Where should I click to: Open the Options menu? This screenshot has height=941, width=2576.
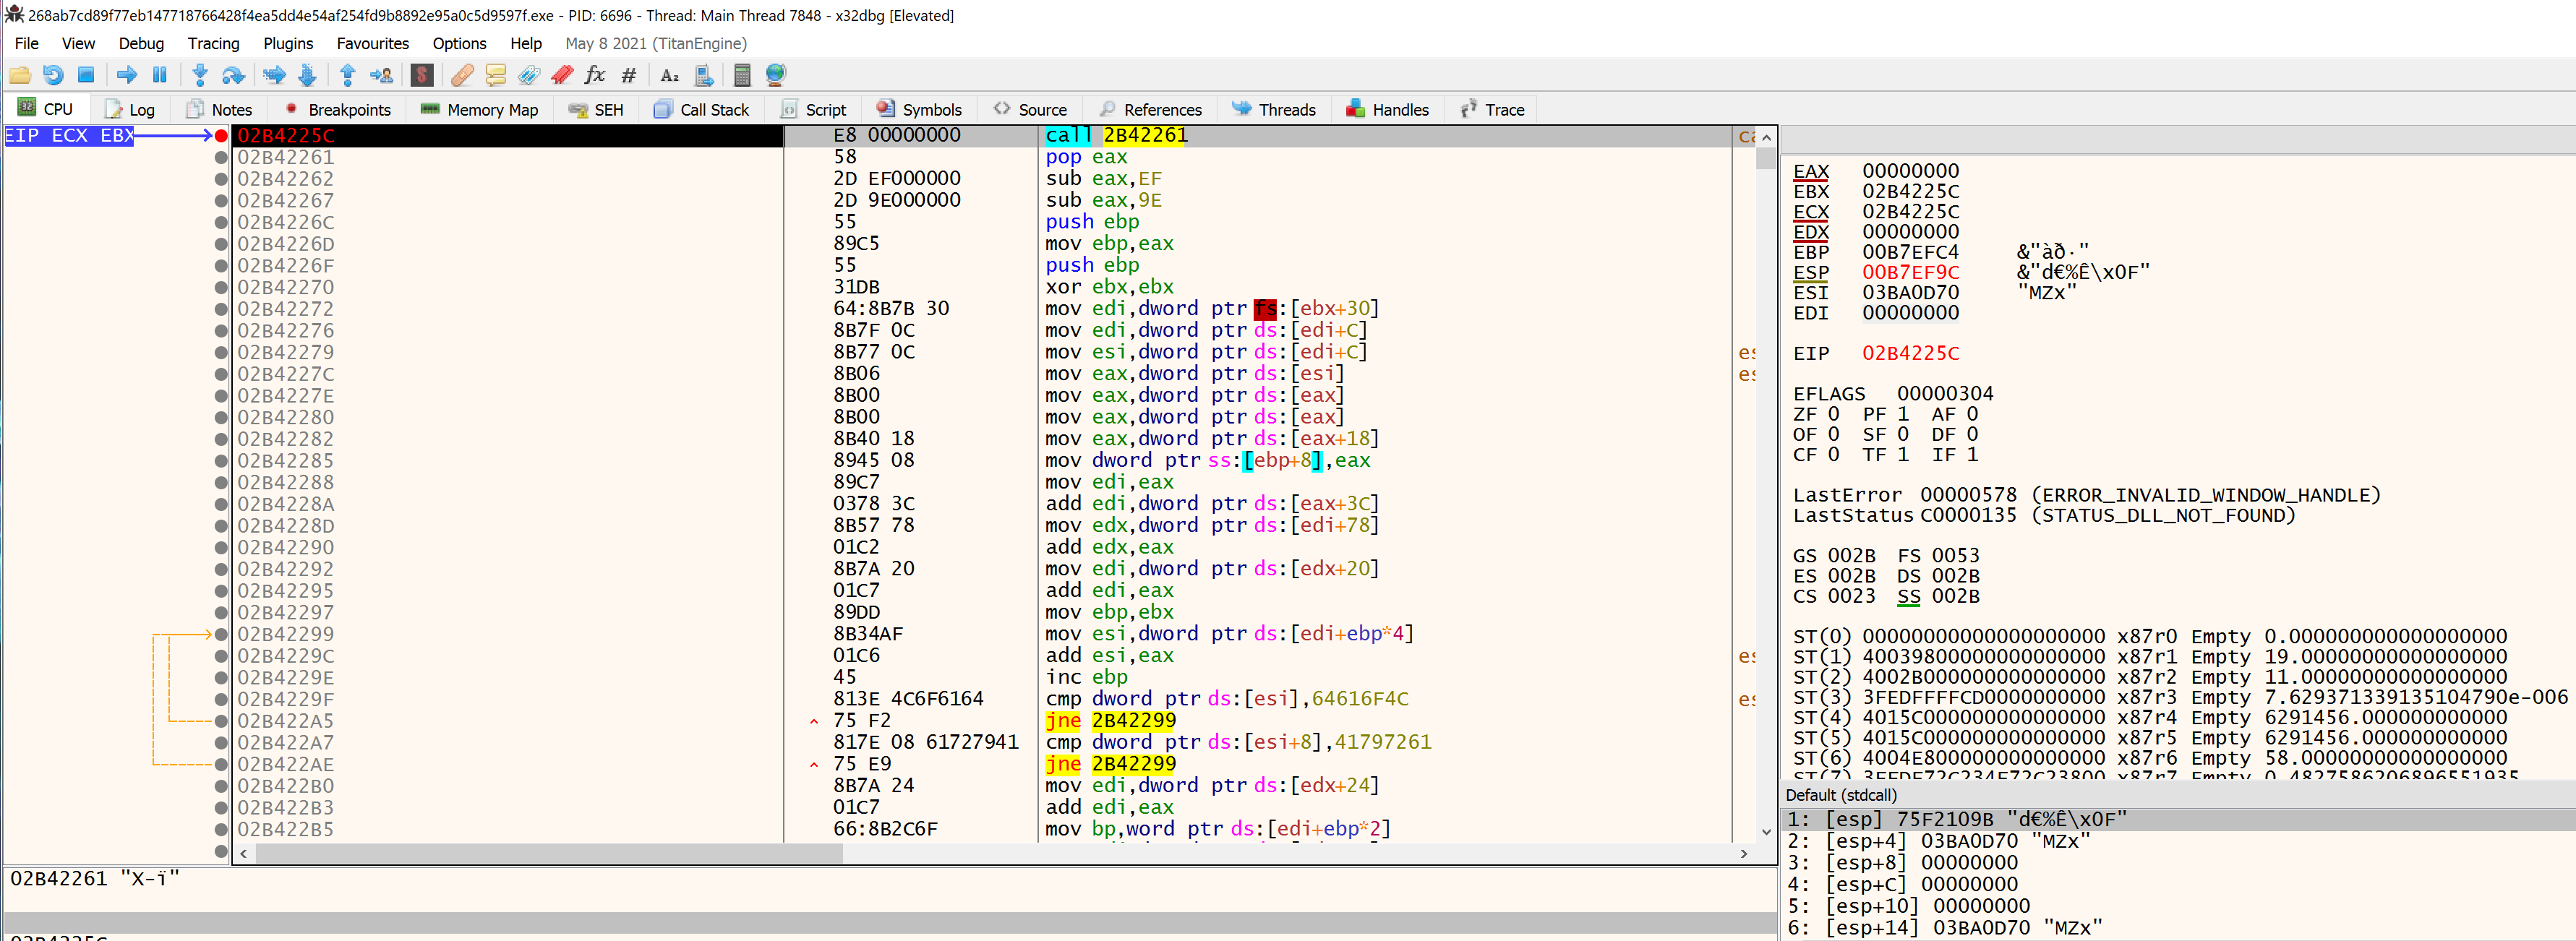[459, 44]
